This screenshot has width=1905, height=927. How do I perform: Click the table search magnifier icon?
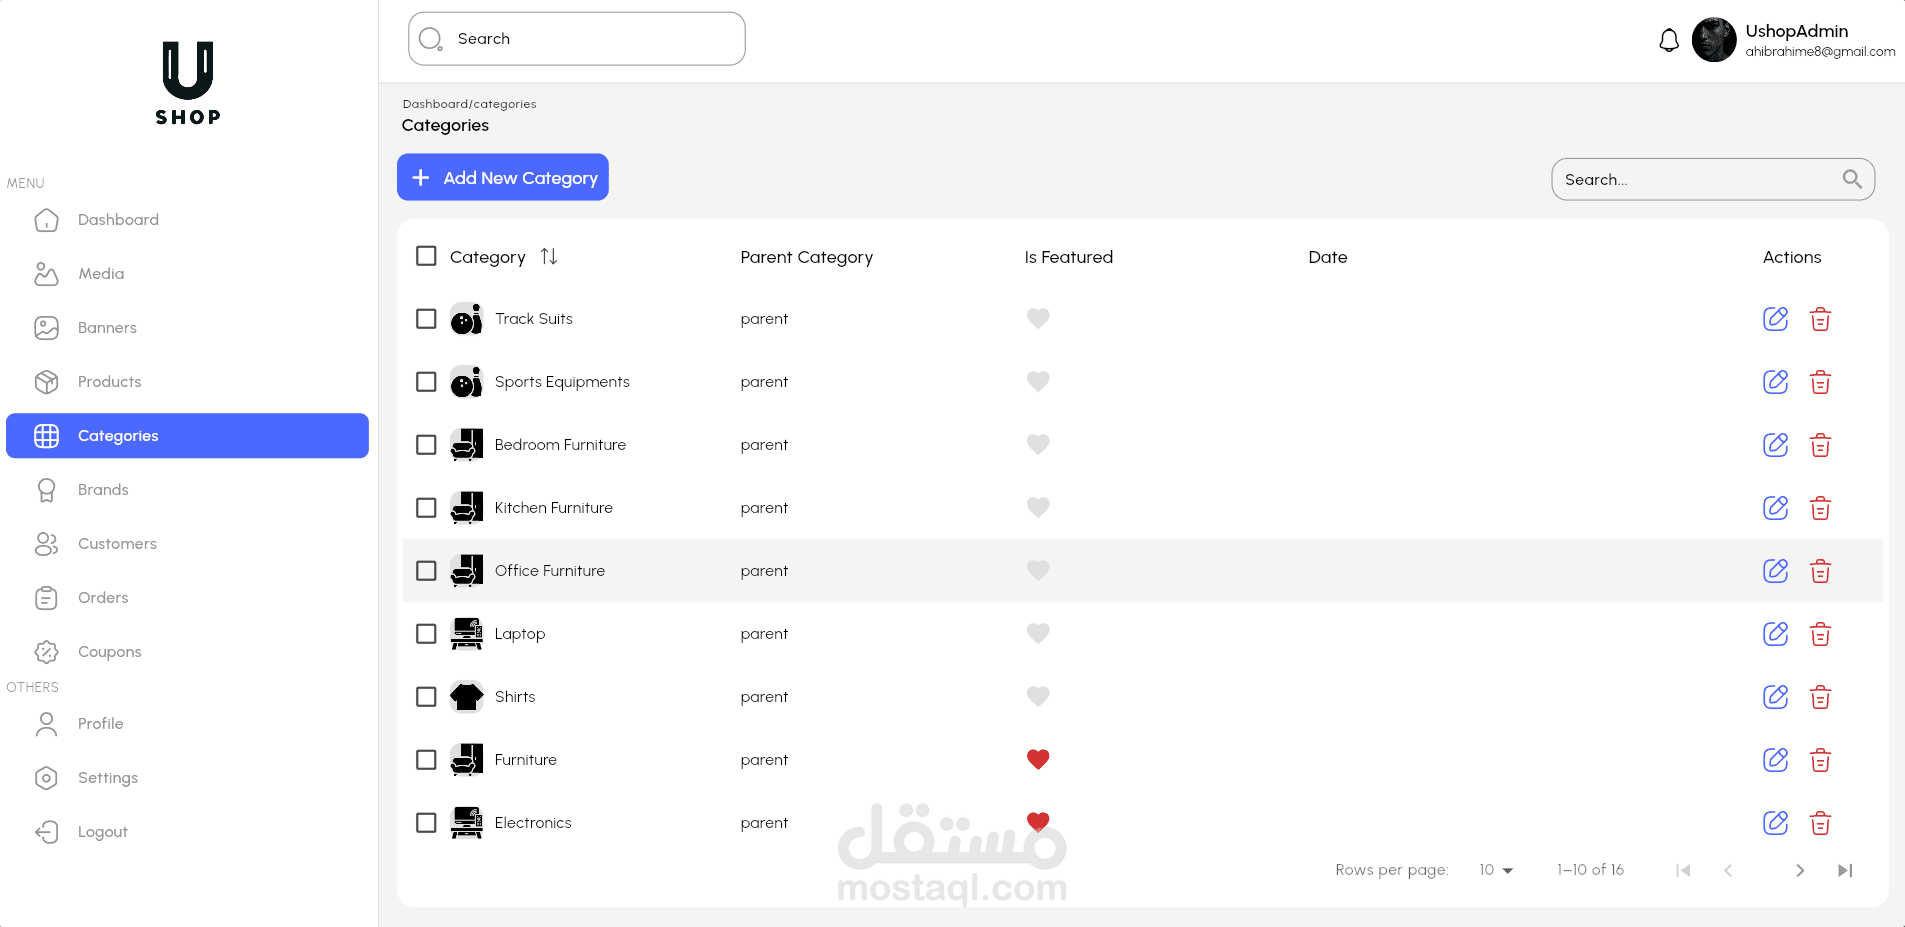point(1852,179)
